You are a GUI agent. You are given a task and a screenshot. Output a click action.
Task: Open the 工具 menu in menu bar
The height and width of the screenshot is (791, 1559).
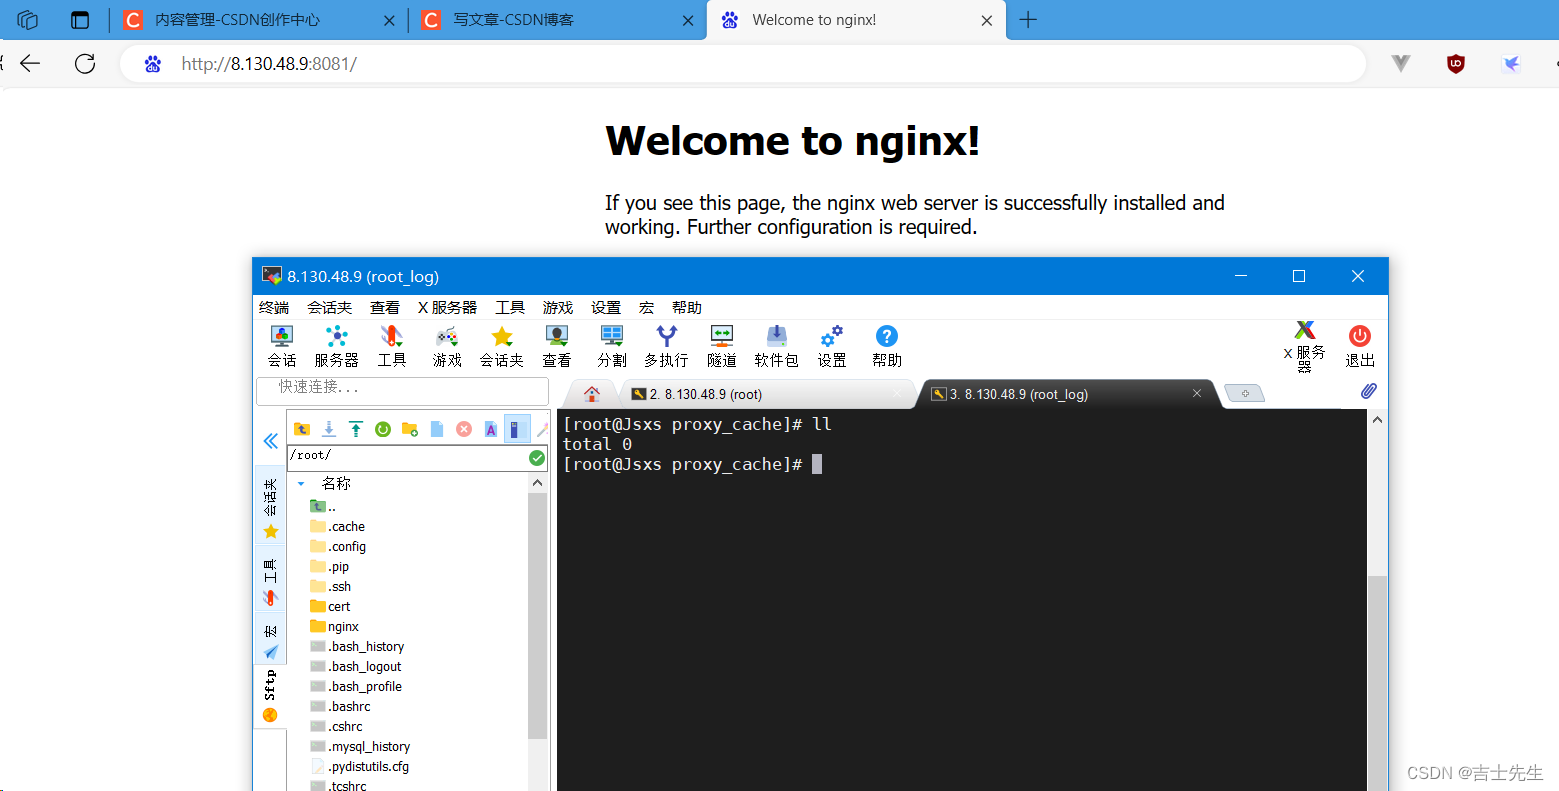(x=510, y=307)
